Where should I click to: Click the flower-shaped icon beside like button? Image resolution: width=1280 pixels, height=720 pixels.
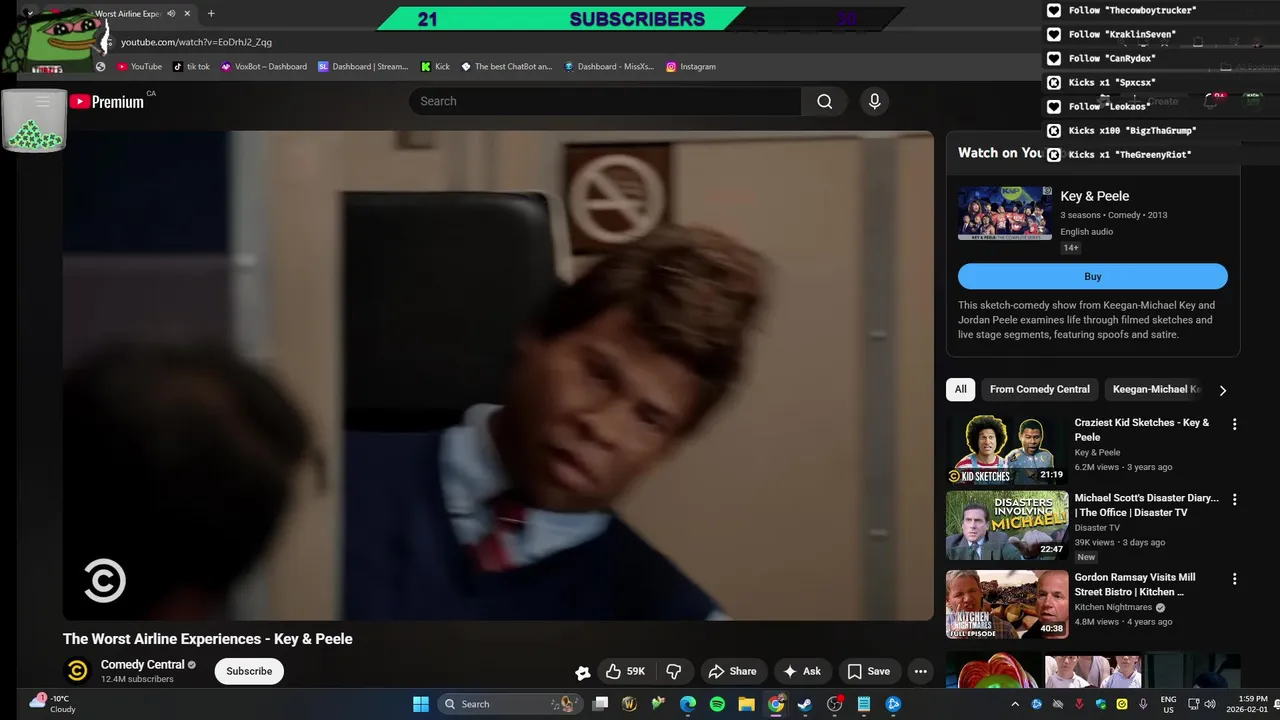(583, 672)
